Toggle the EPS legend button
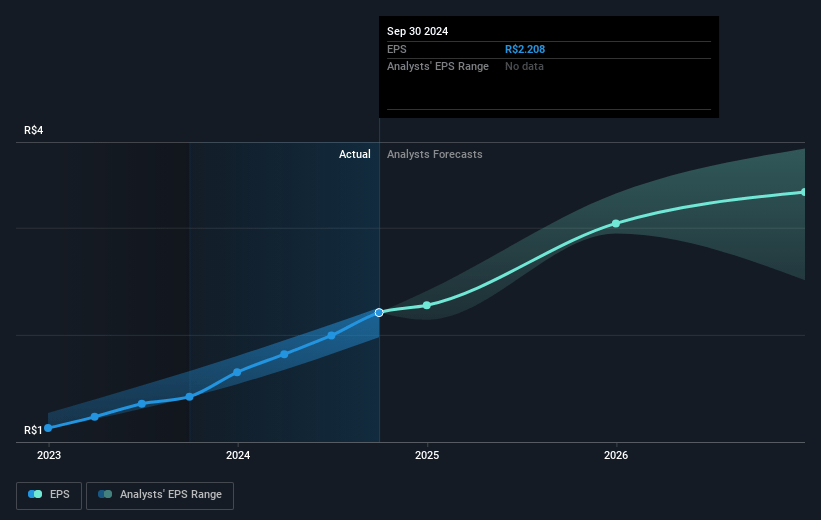The width and height of the screenshot is (821, 520). (x=49, y=495)
